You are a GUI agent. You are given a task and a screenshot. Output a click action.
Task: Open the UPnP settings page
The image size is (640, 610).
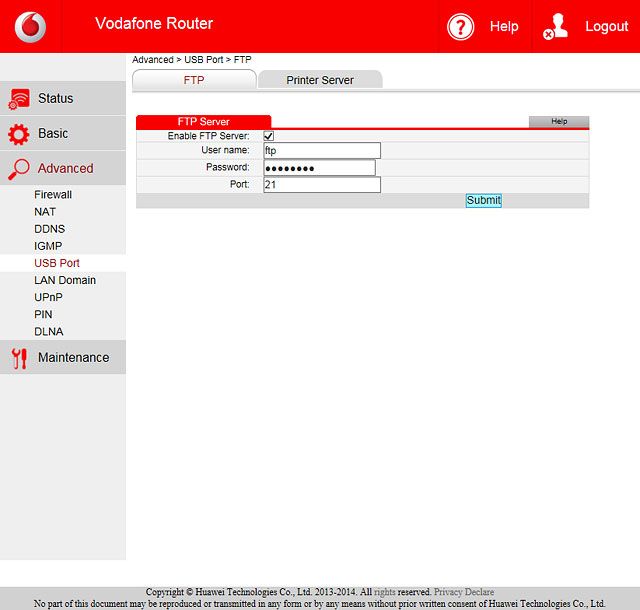pyautogui.click(x=48, y=297)
